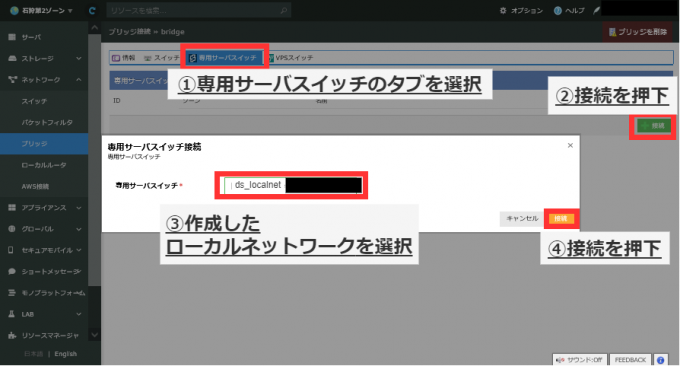Click the sidebar scroll-down arrow

click(95, 334)
